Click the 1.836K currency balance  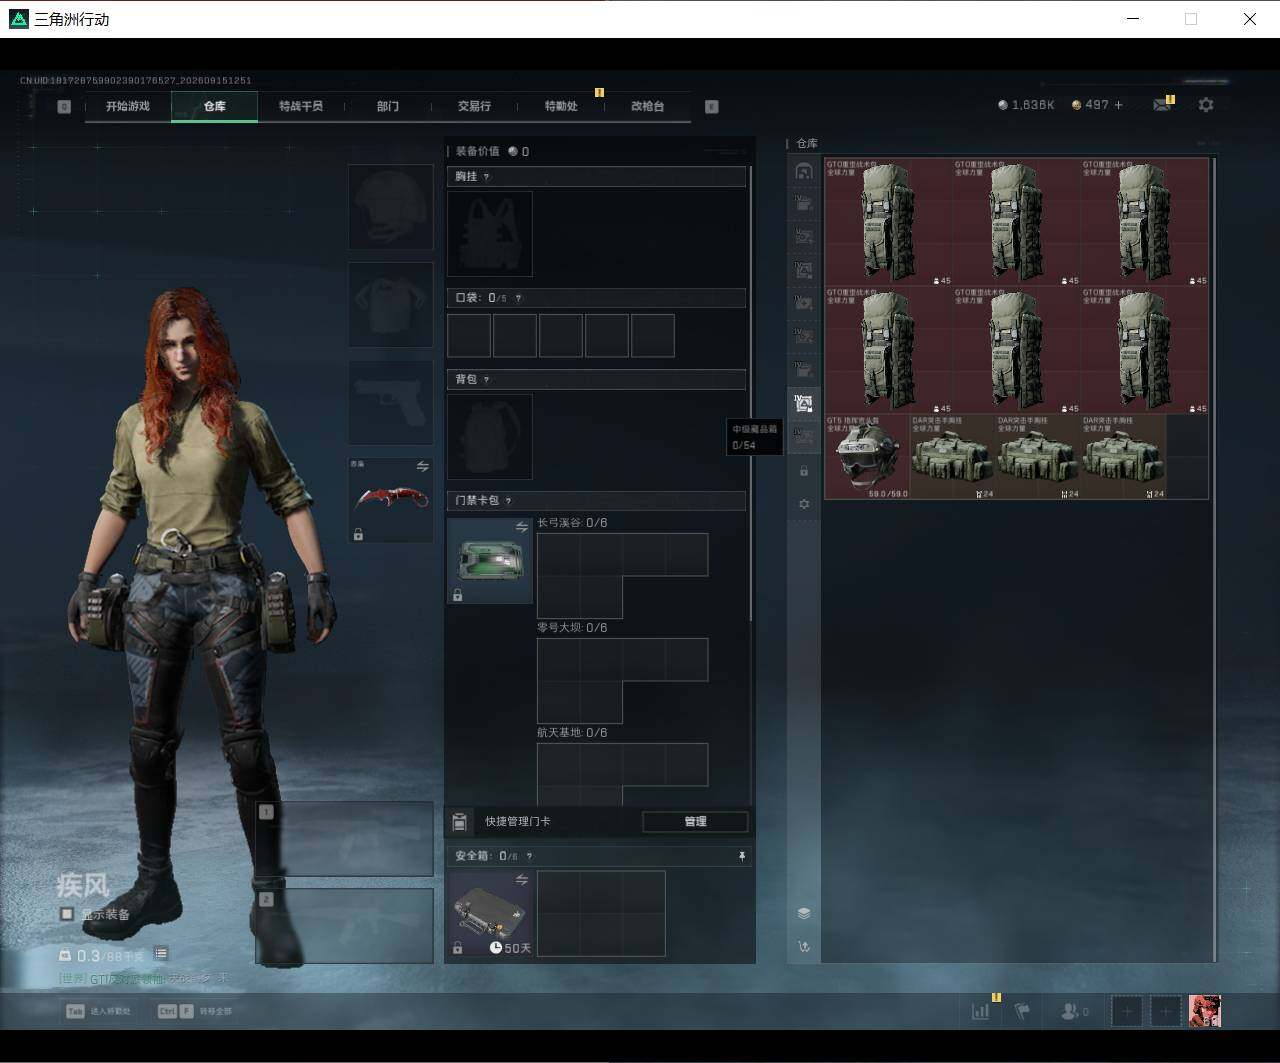point(1026,105)
